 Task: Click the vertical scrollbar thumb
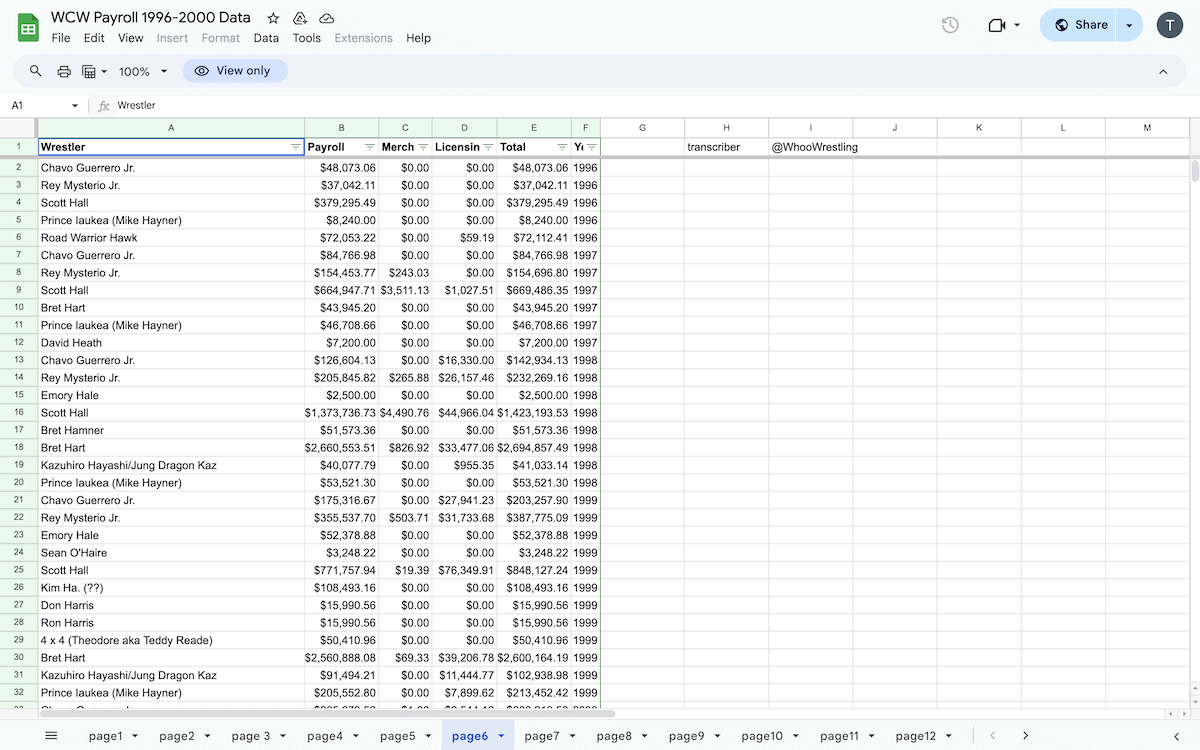tap(1195, 170)
